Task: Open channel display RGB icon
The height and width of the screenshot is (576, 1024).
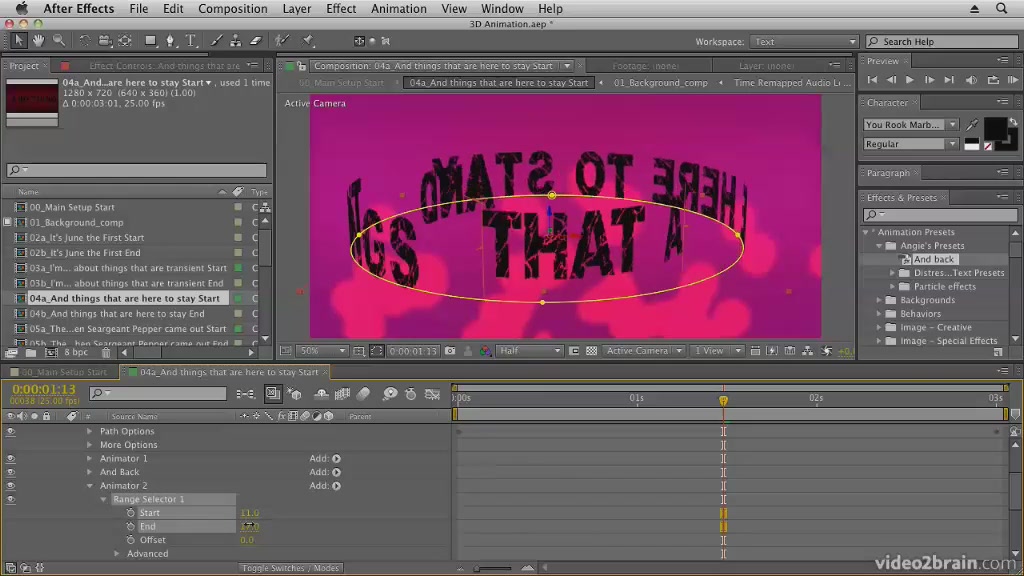Action: (x=485, y=351)
